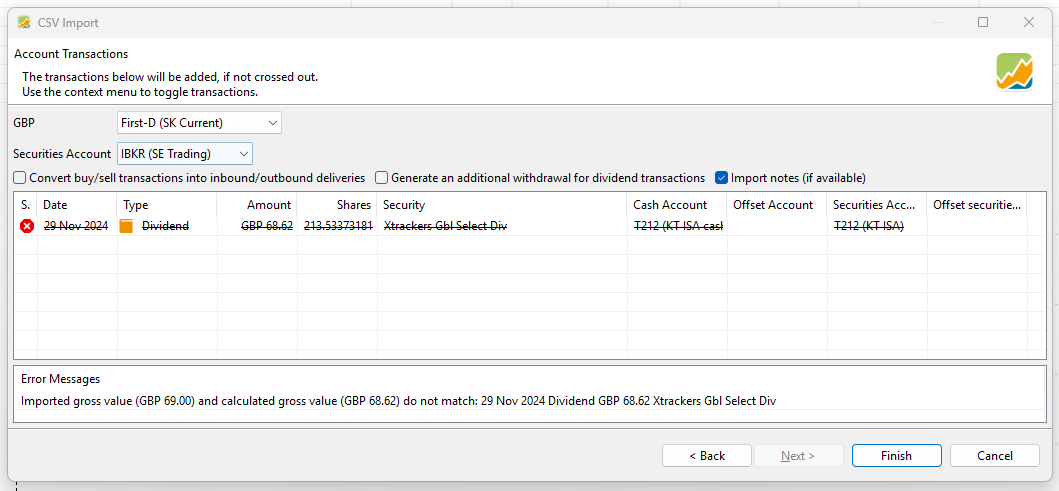Click the Security column header
The width and height of the screenshot is (1059, 491).
click(502, 205)
